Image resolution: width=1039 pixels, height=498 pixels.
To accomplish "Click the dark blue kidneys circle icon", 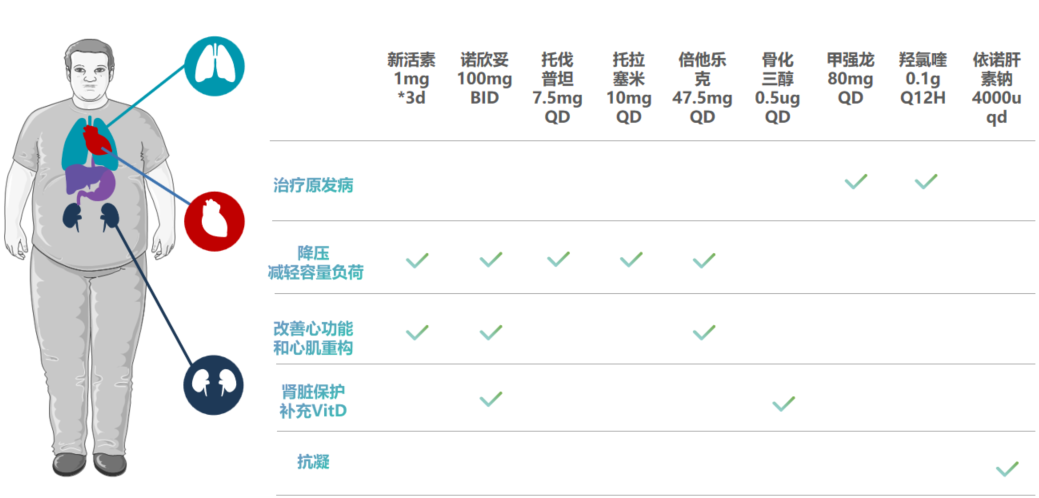I will [214, 385].
